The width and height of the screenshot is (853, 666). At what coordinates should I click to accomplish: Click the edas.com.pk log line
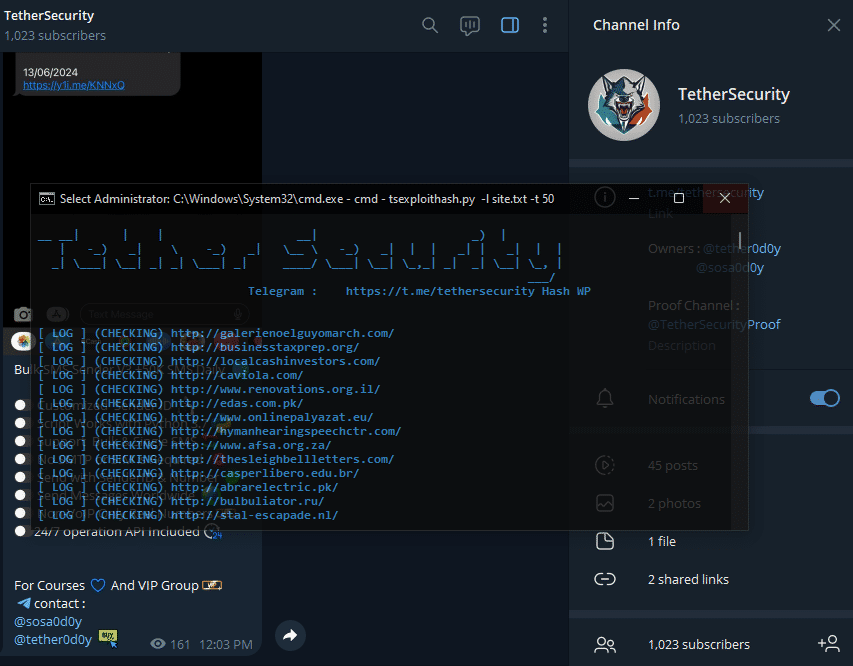(x=170, y=403)
